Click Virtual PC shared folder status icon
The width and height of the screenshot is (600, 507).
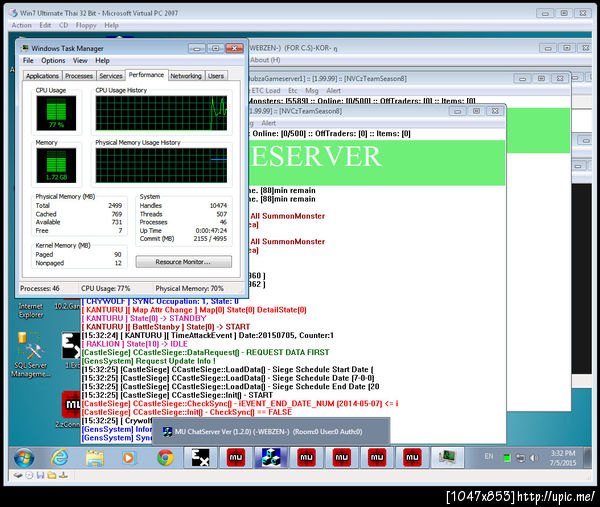click(52, 476)
